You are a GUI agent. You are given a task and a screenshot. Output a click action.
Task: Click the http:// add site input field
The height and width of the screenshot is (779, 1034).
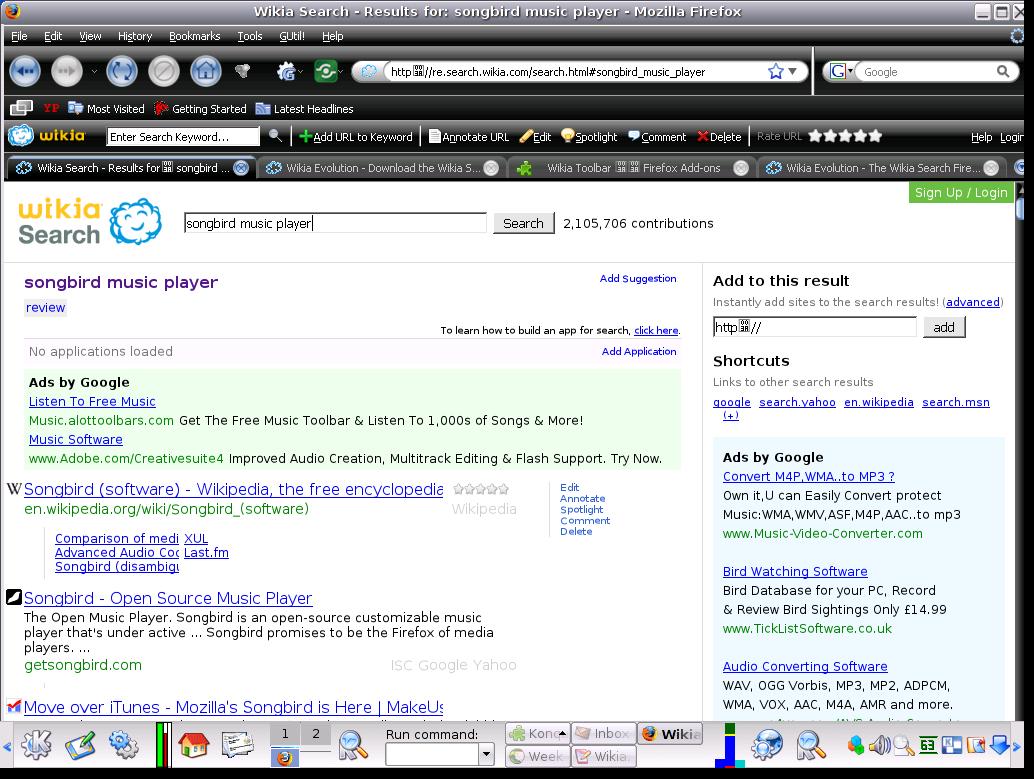tap(814, 327)
